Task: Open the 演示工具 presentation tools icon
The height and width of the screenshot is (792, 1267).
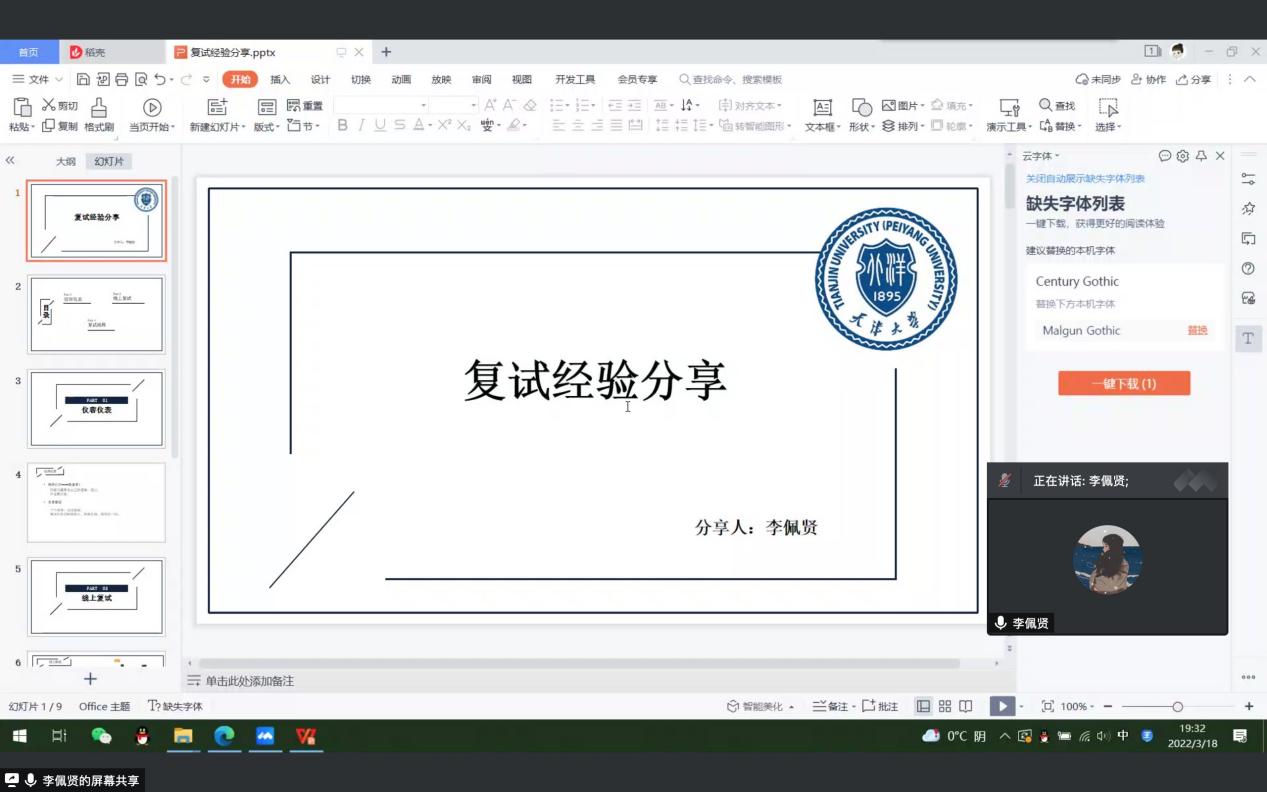Action: 1009,107
